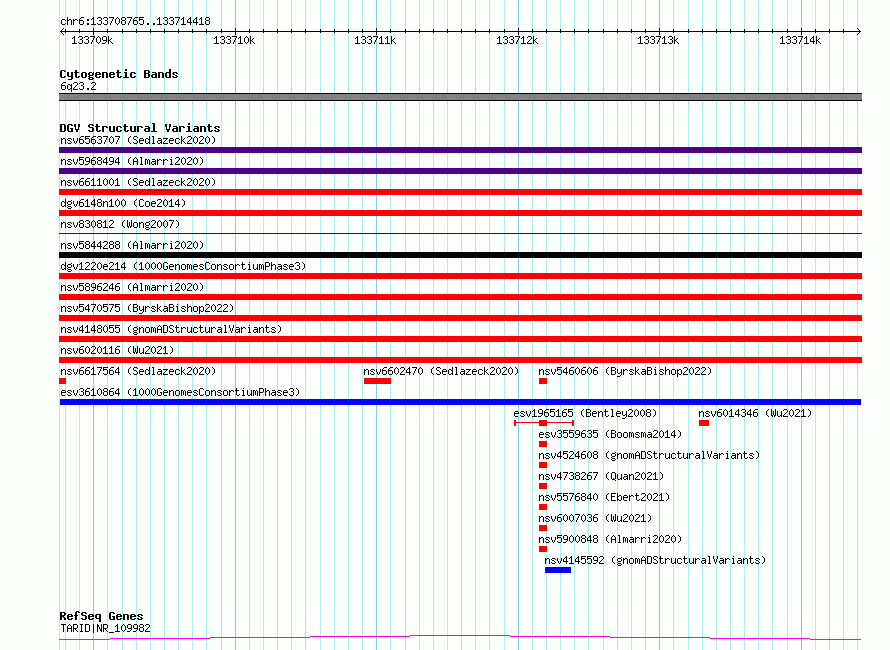Select the nsv830812 (Wong2007) label
This screenshot has height=650, width=890.
(x=120, y=224)
